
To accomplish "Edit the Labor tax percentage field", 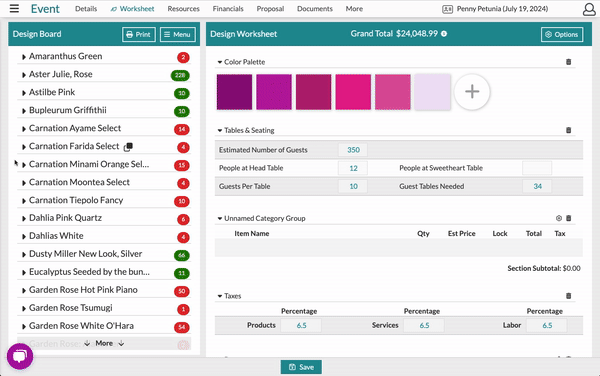I will (547, 326).
